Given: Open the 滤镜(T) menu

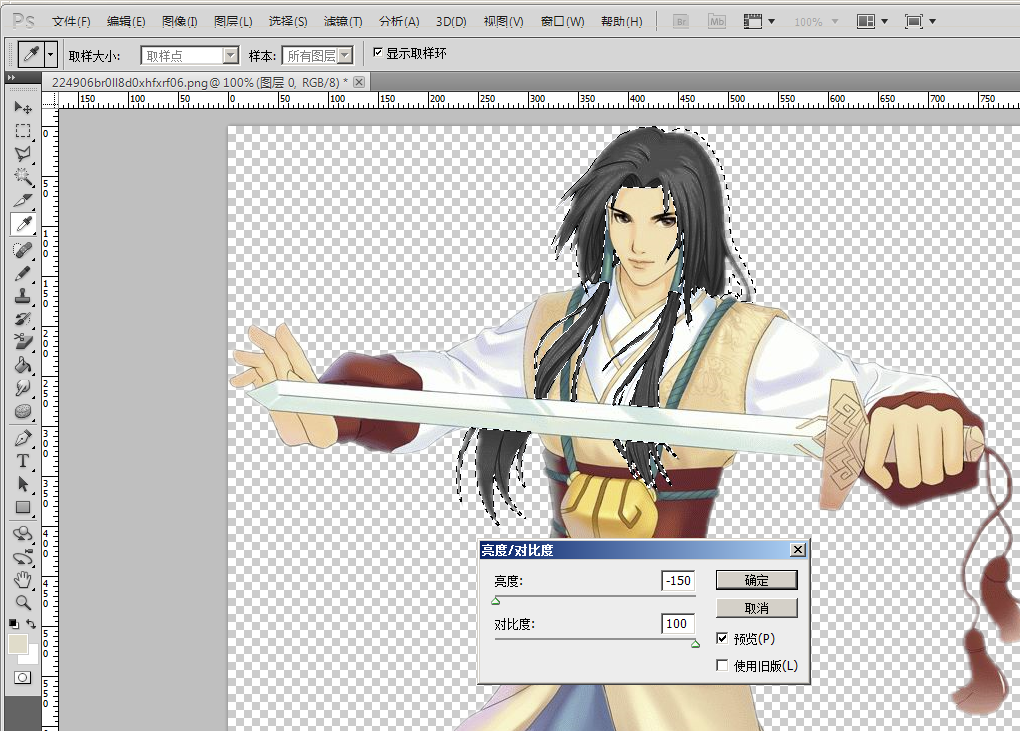Looking at the screenshot, I should click(x=343, y=21).
